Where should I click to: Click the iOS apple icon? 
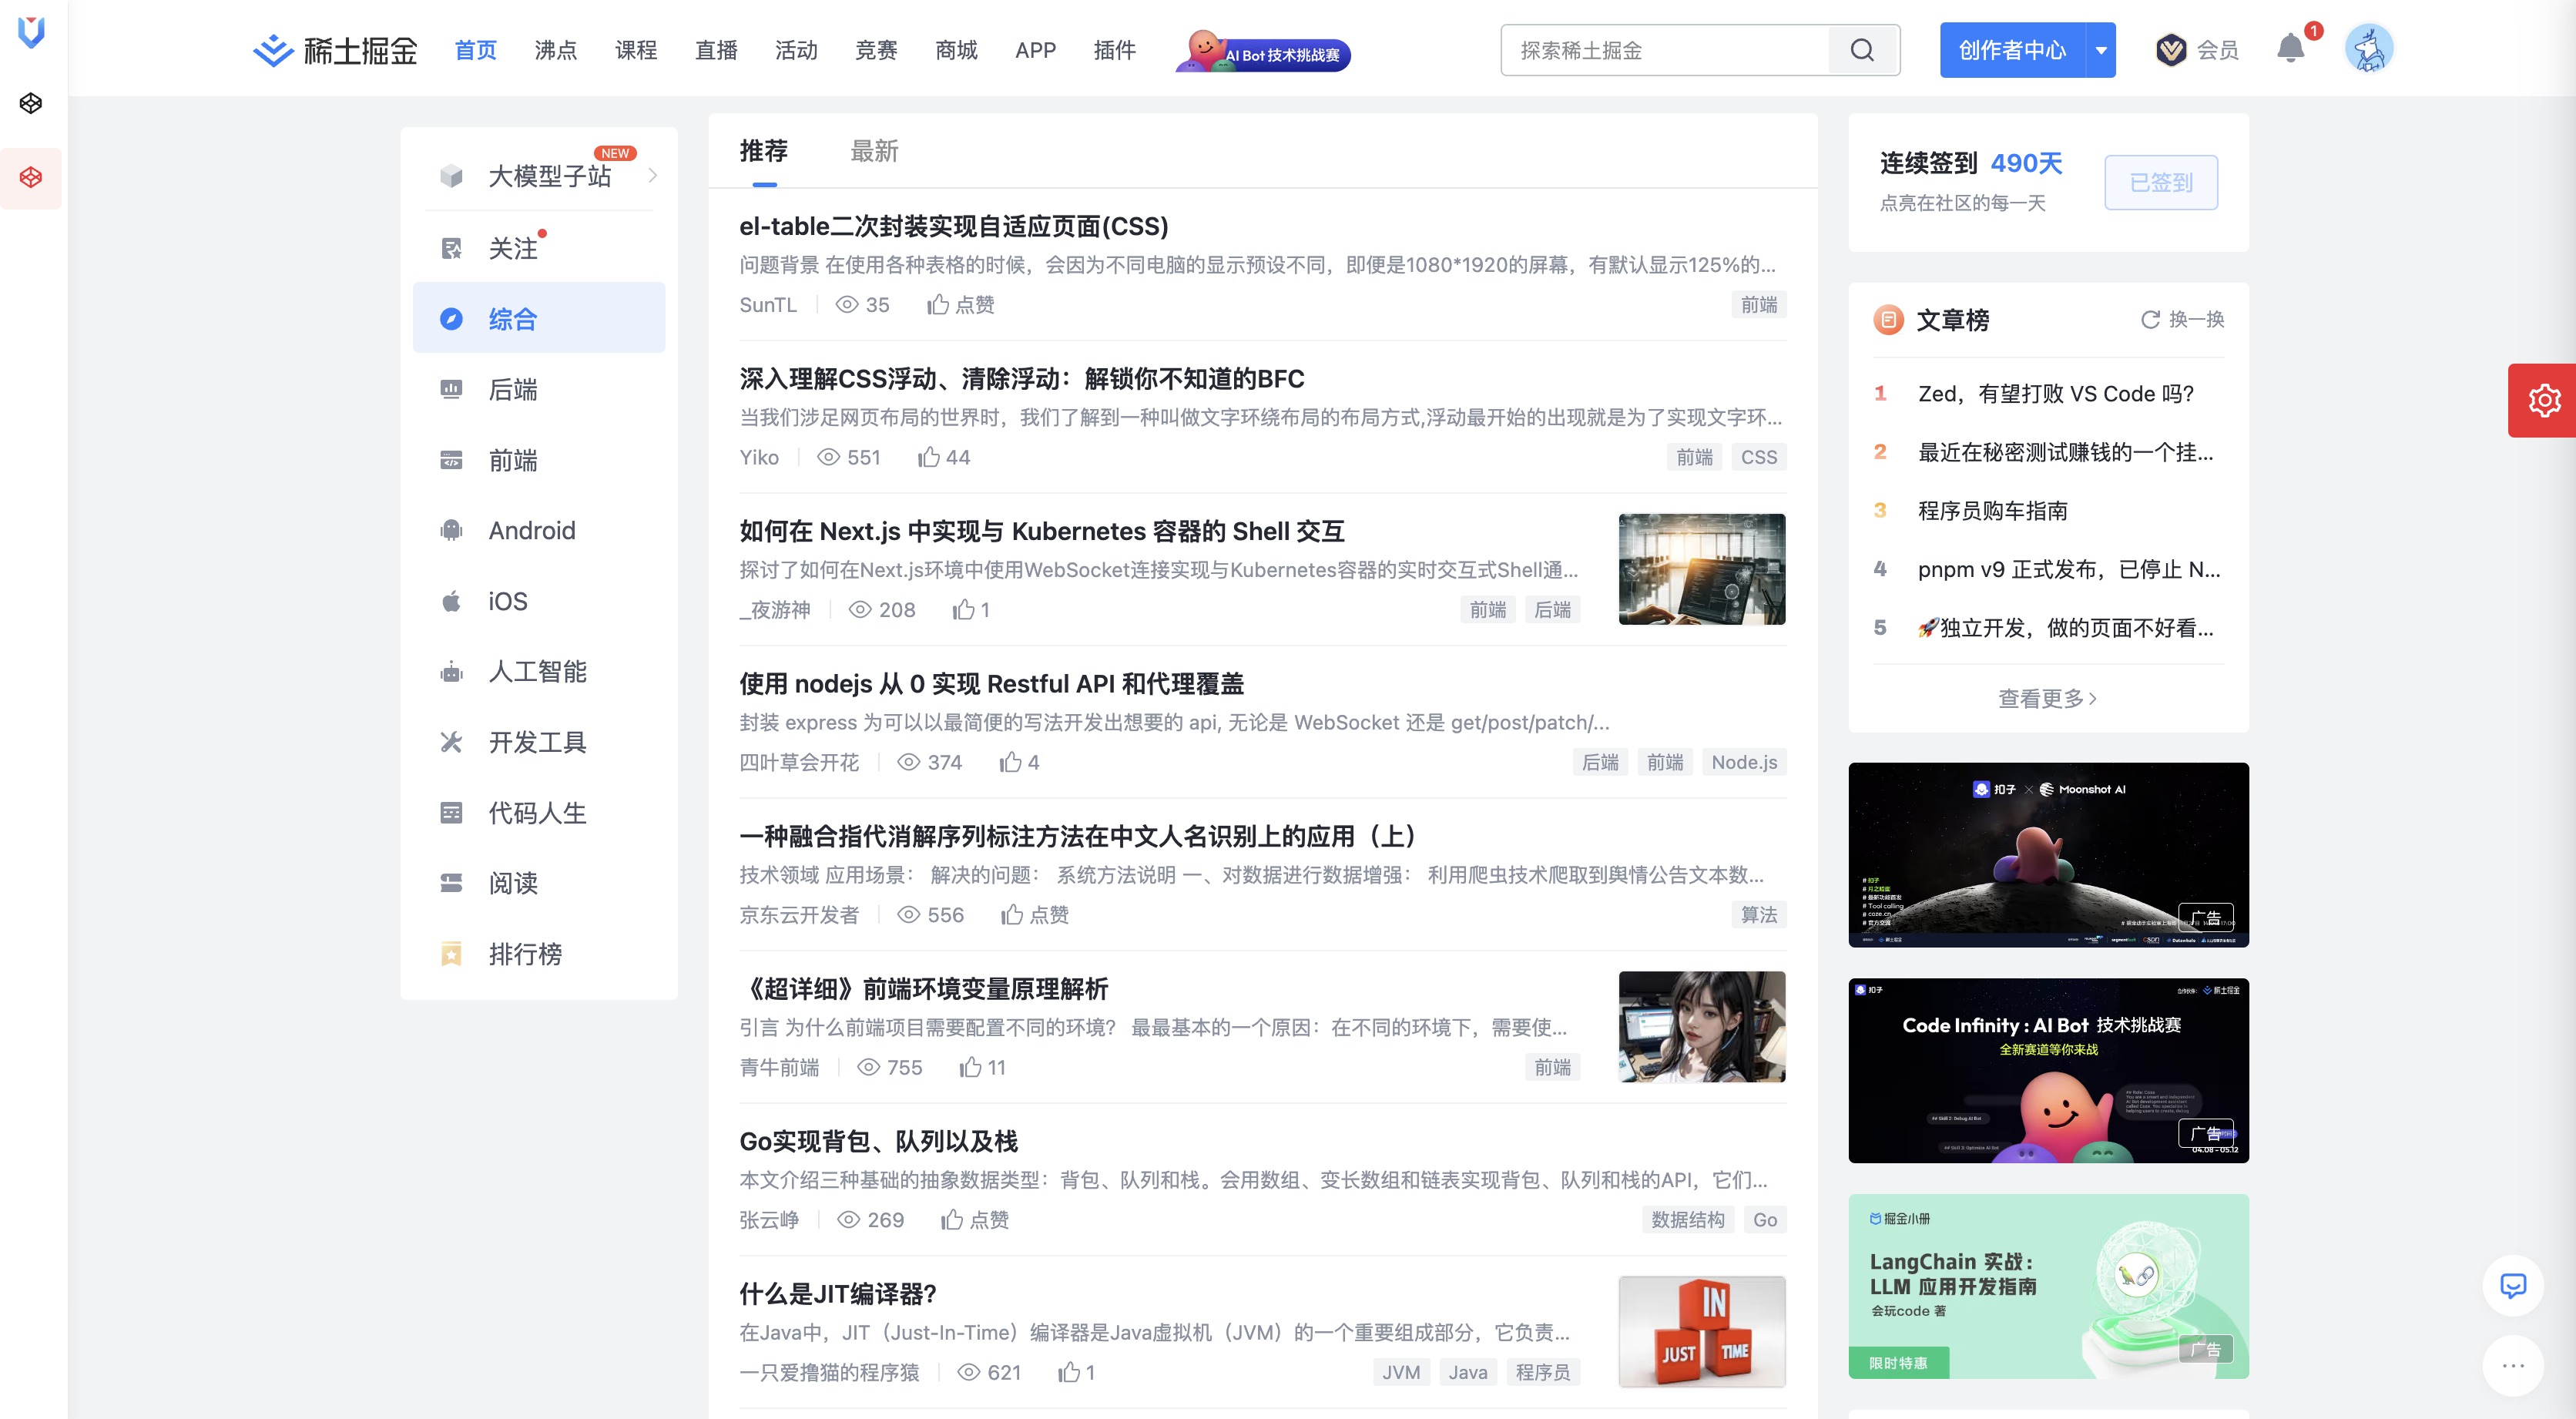[451, 600]
